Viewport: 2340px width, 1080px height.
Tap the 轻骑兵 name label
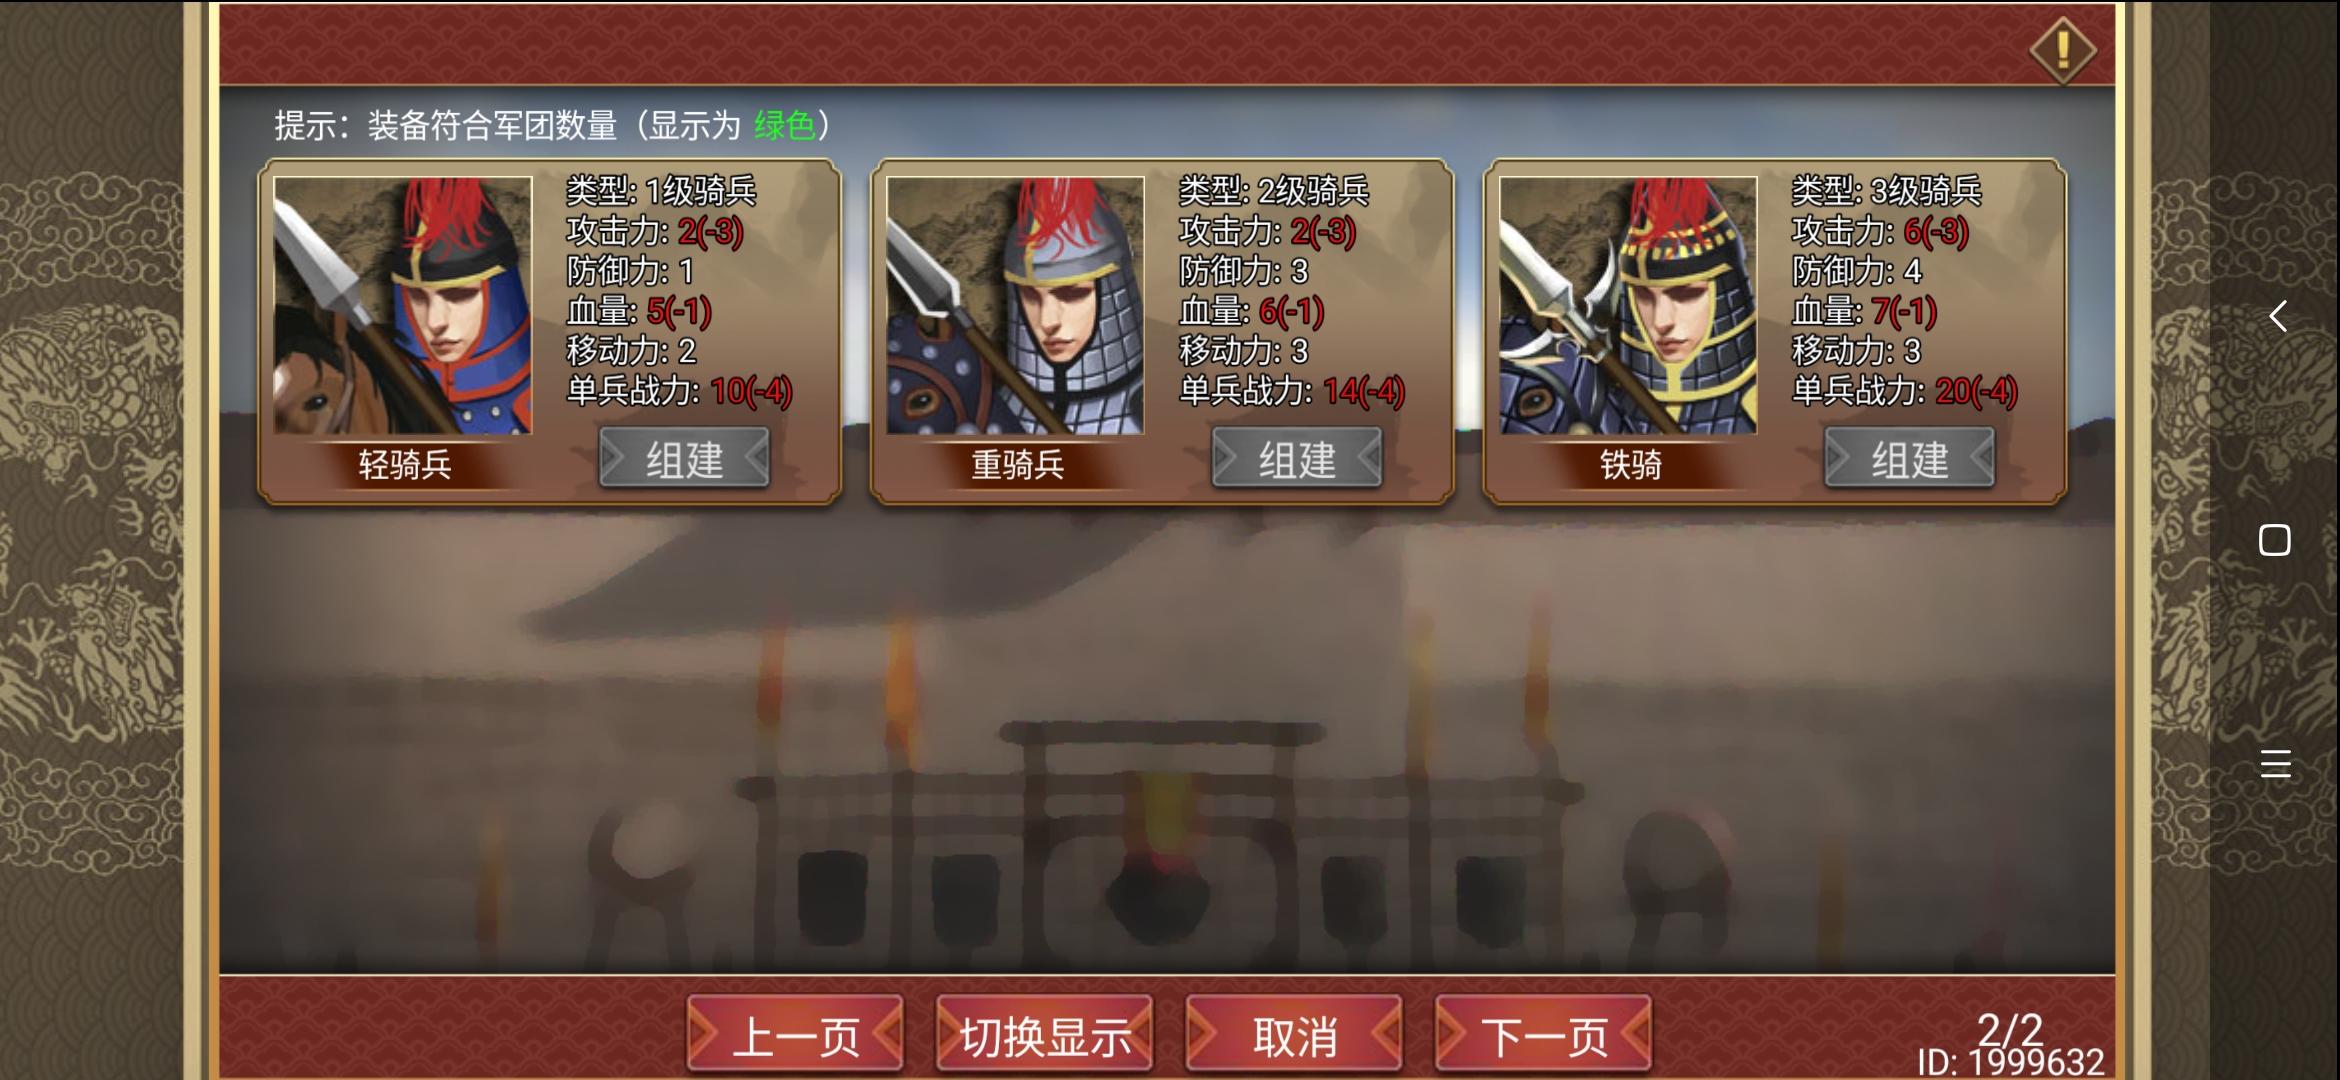point(405,465)
